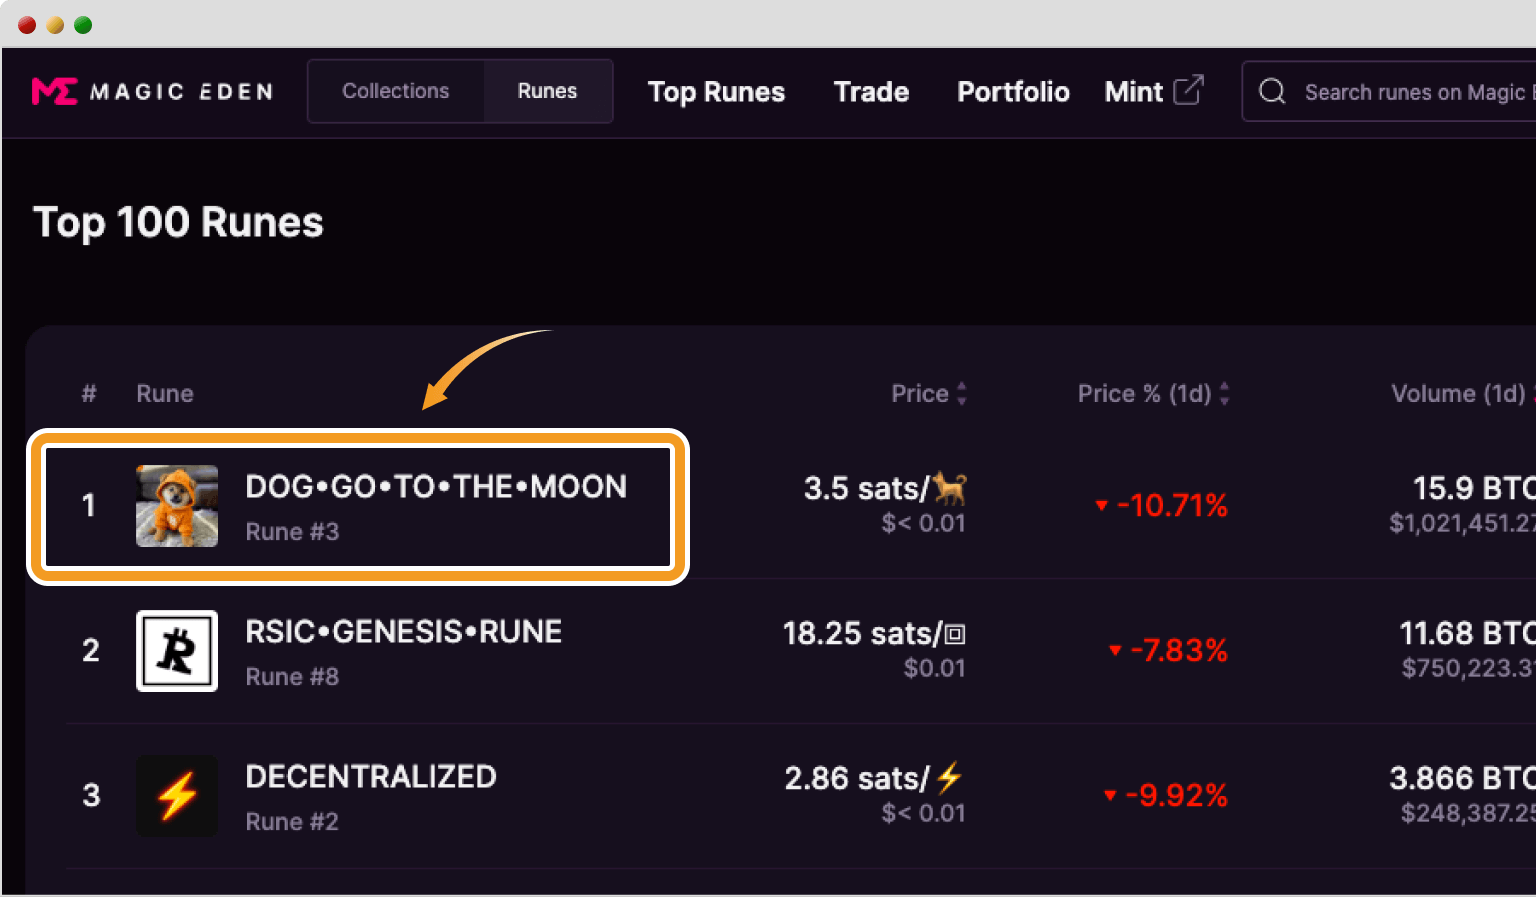
Task: Click the Mint external link icon
Action: pyautogui.click(x=1188, y=90)
